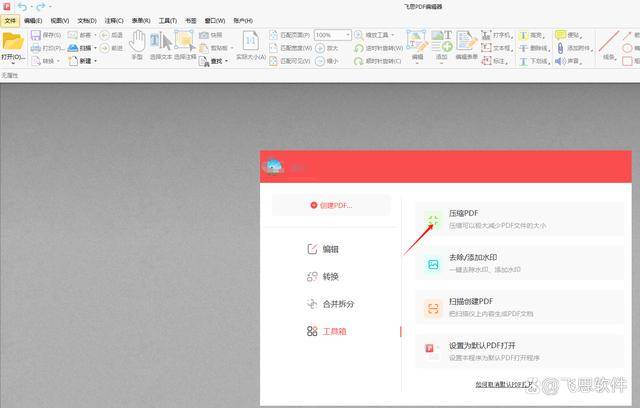
Task: Choose Compress PDF (压缩PDF) in the dialog
Action: tap(520, 219)
